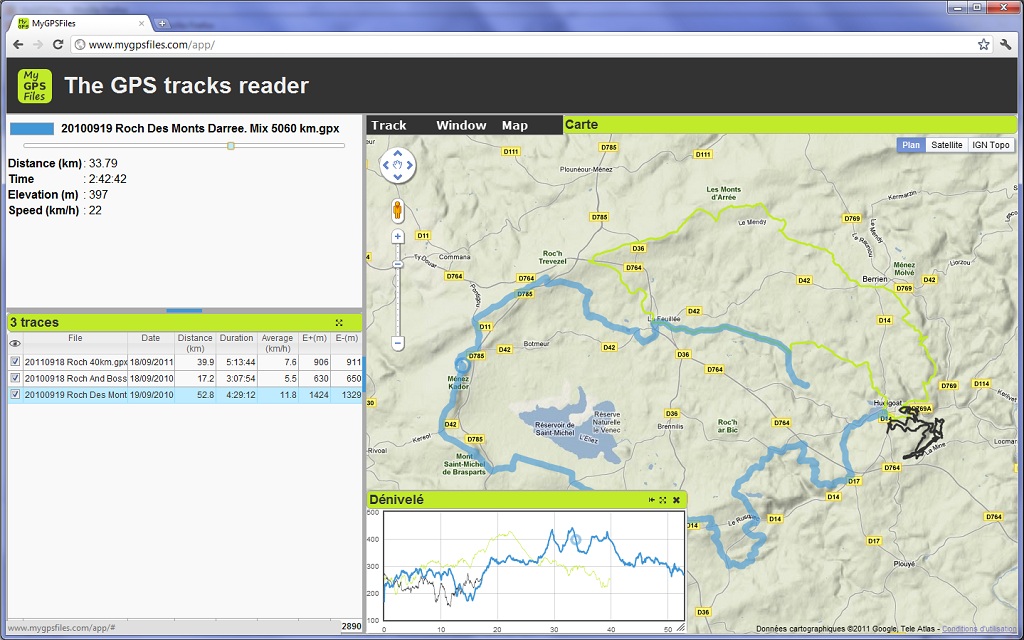Click the Elevation value 397
The image size is (1024, 640).
click(99, 195)
